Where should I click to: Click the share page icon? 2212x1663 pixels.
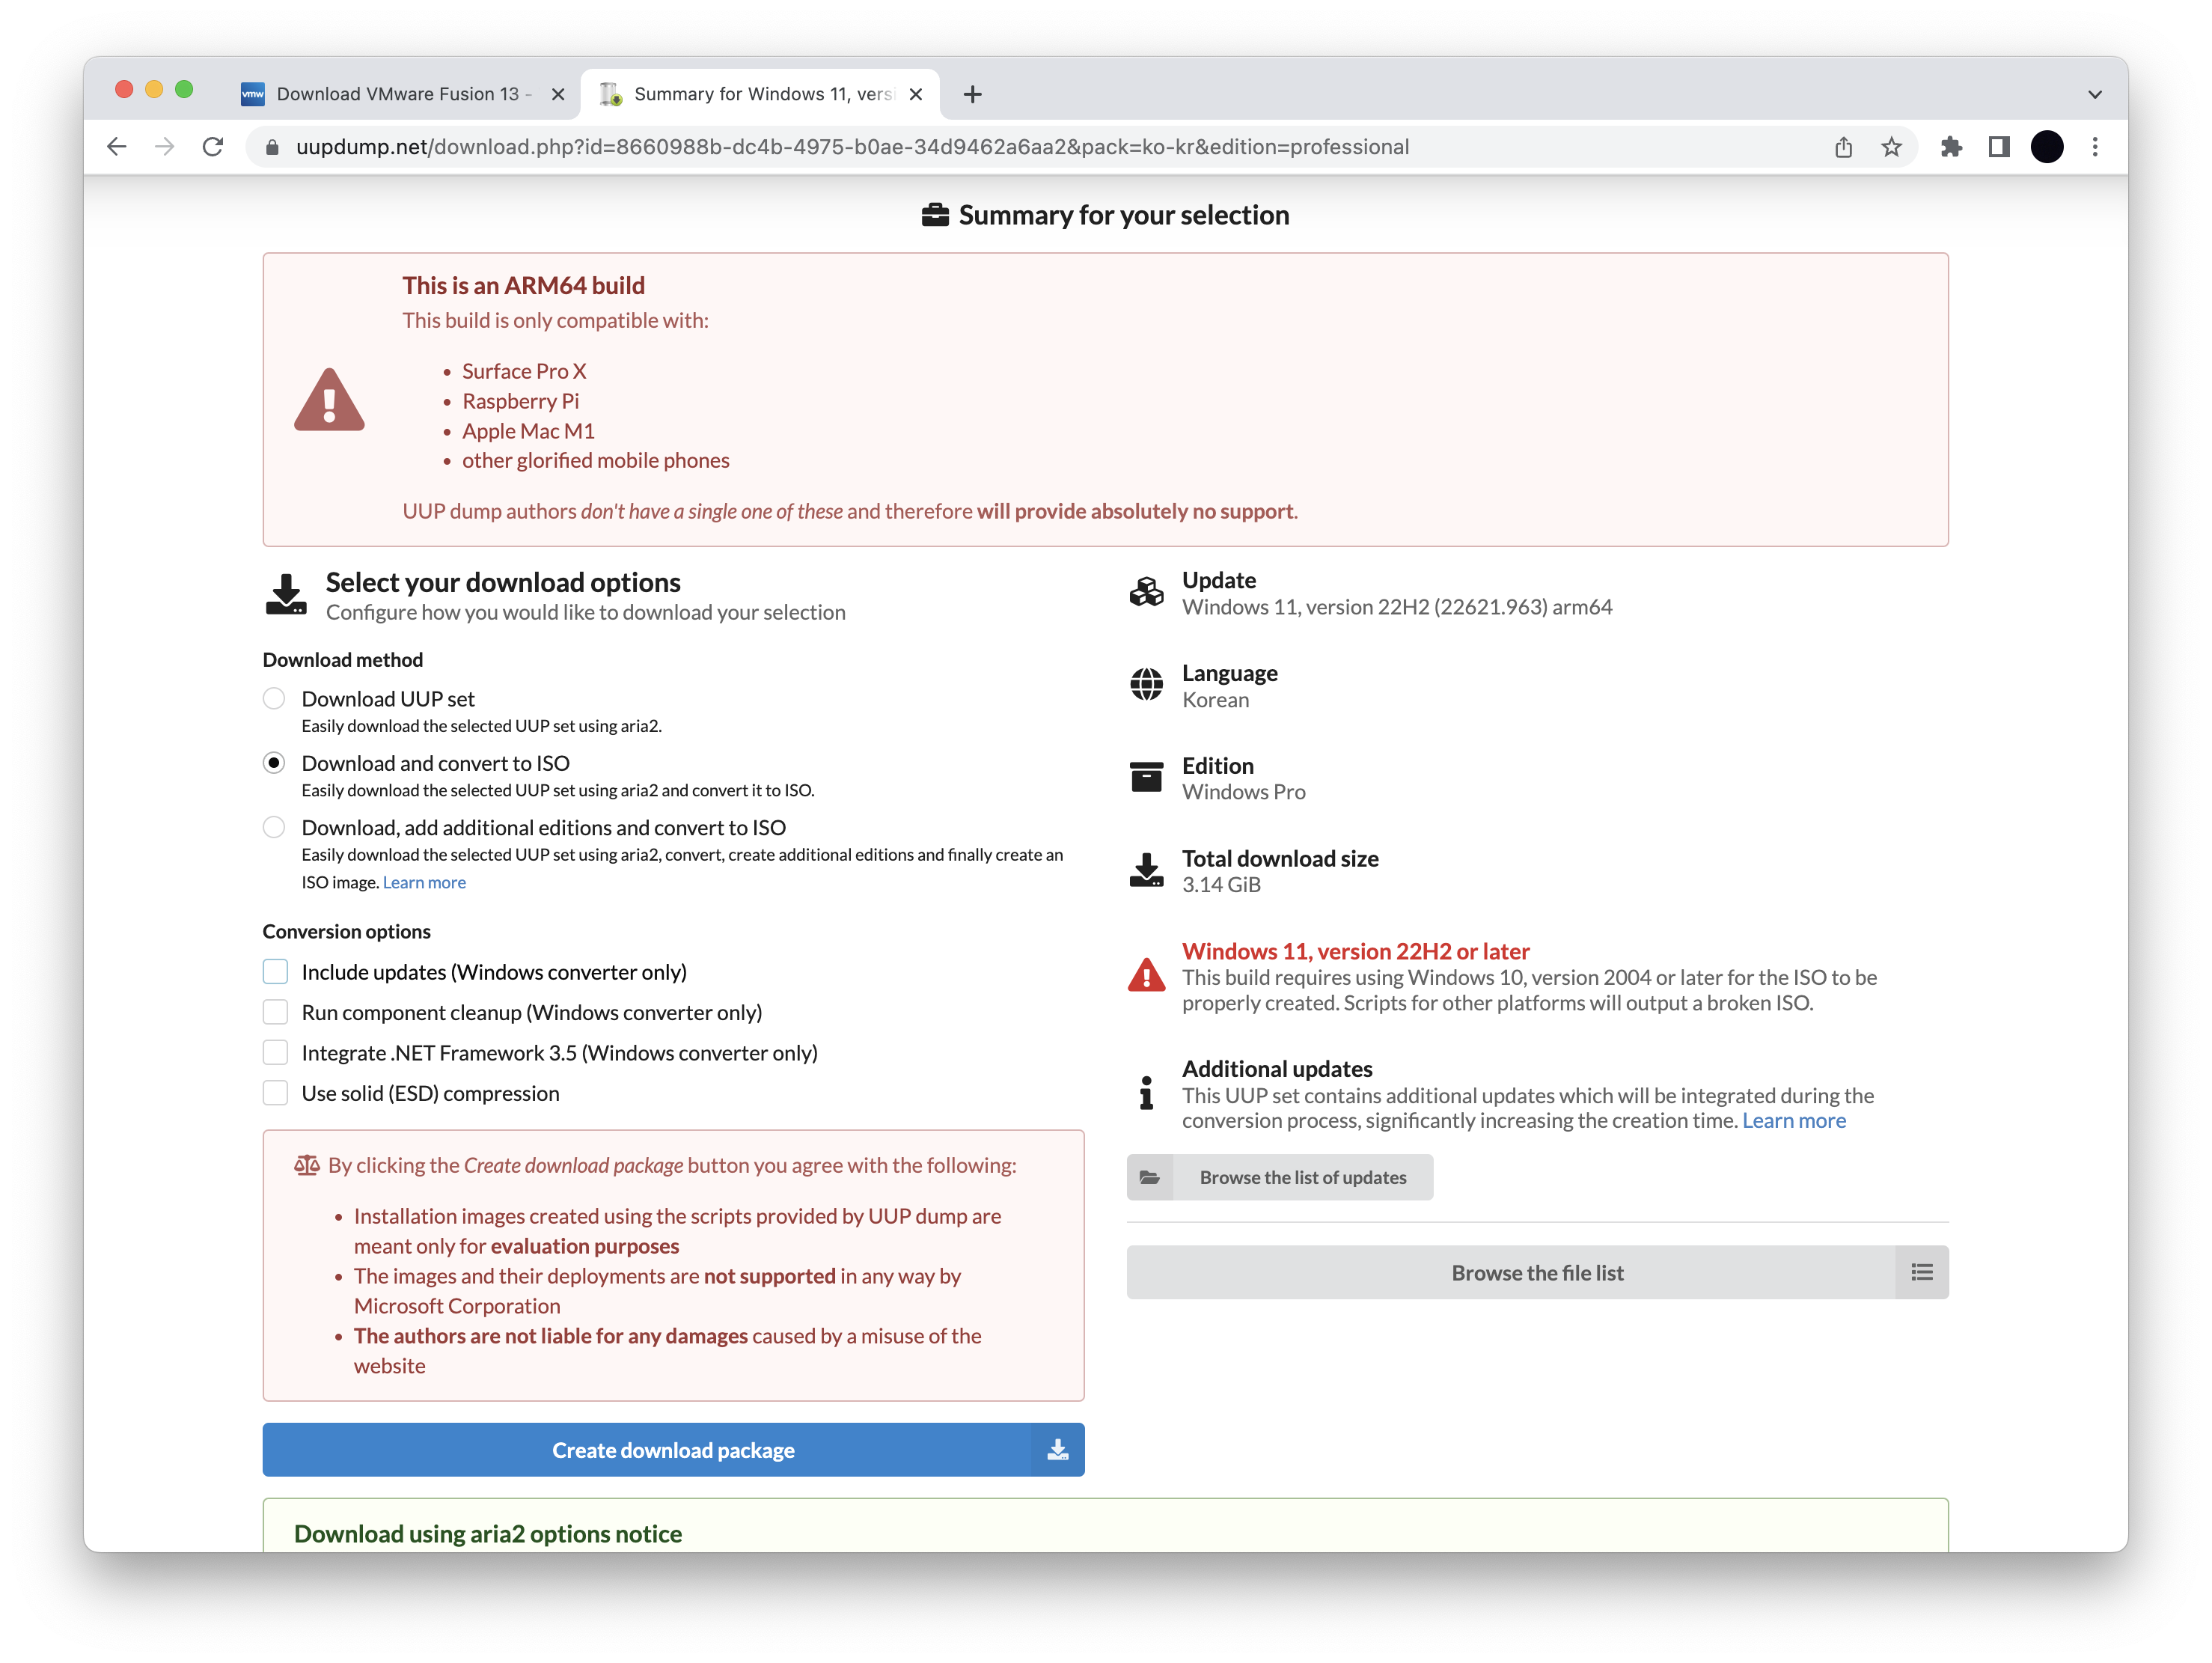click(1843, 147)
